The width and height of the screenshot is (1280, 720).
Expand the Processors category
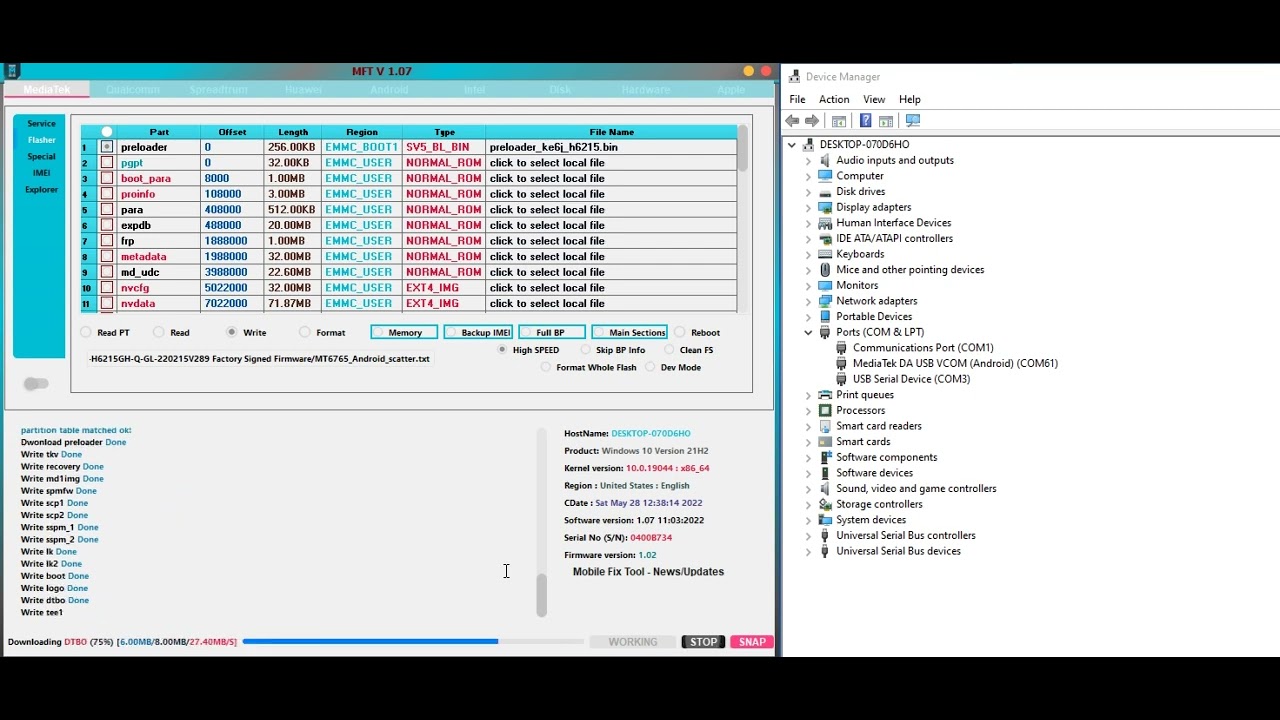click(808, 410)
